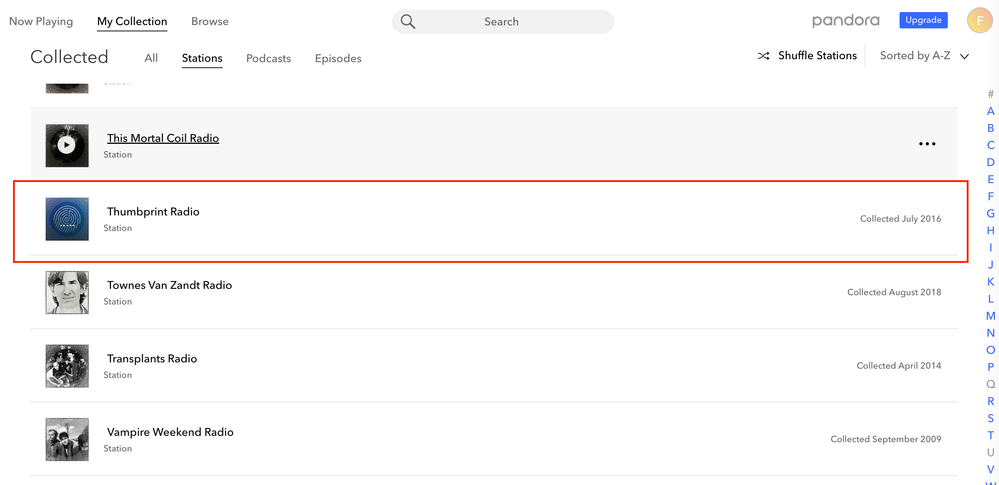The width and height of the screenshot is (999, 485).
Task: Switch to the Podcasts filter
Action: click(268, 58)
